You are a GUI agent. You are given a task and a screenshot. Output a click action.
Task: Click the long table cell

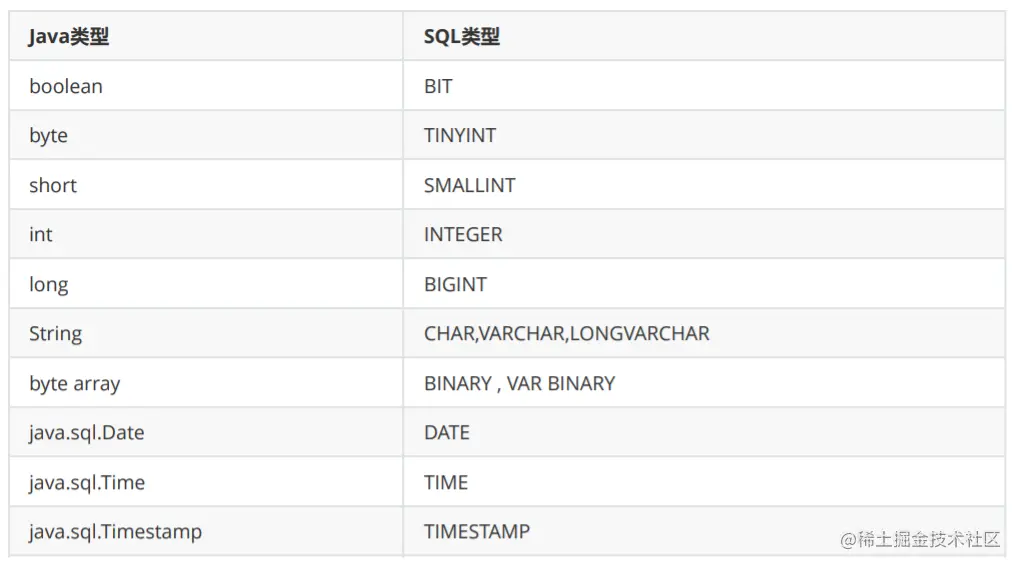tap(49, 284)
